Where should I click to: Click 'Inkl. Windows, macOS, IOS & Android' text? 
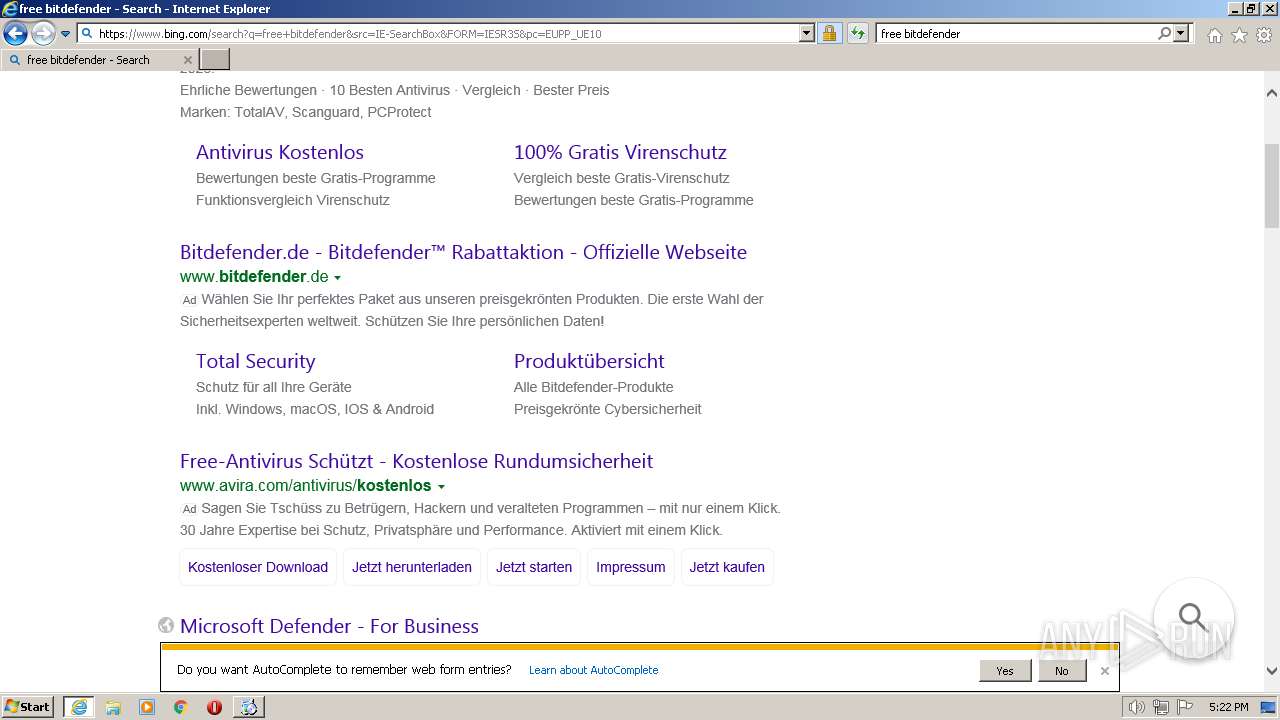(x=315, y=409)
